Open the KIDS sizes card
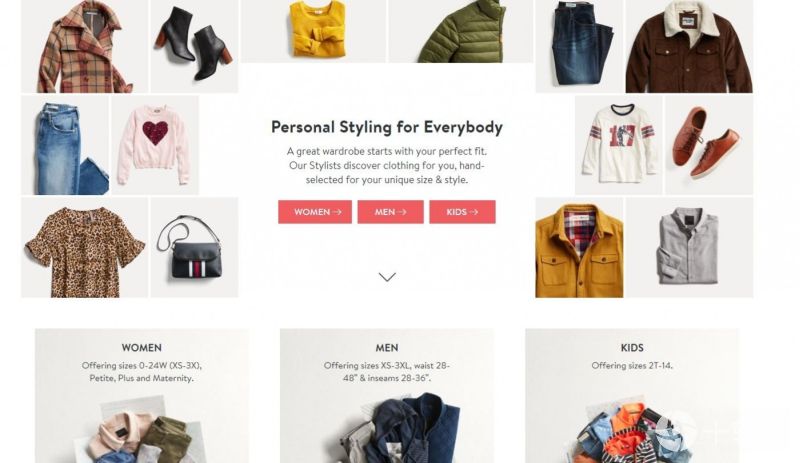 point(632,396)
